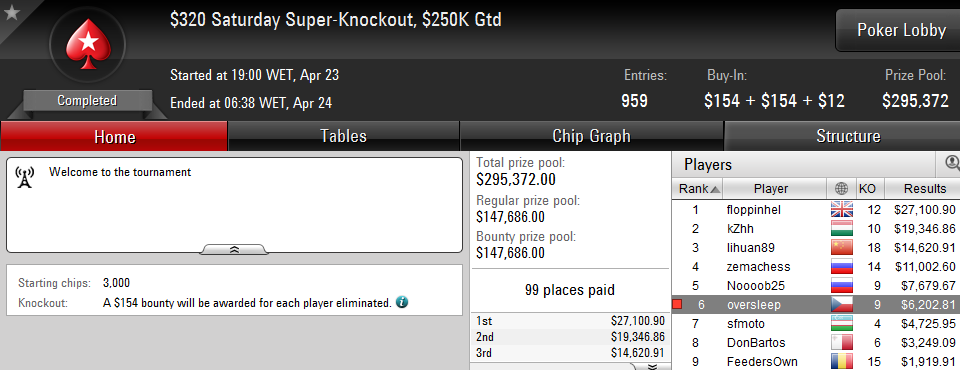Click the Poker Lobby button
This screenshot has width=960, height=370.
tap(900, 30)
